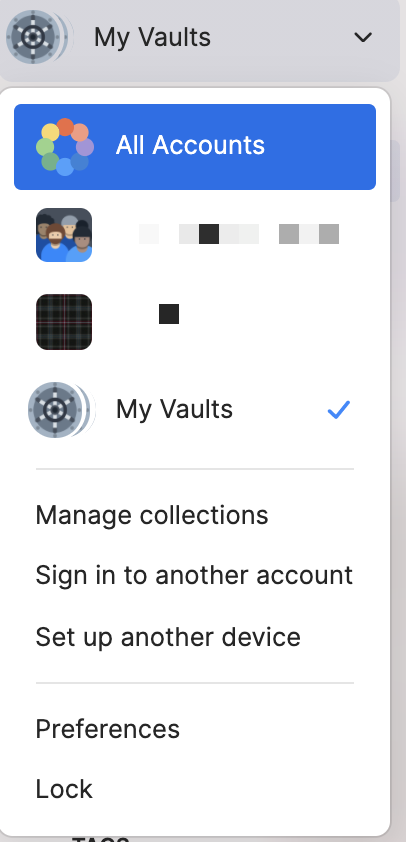
Task: Open Preferences from the menu
Action: tap(107, 729)
